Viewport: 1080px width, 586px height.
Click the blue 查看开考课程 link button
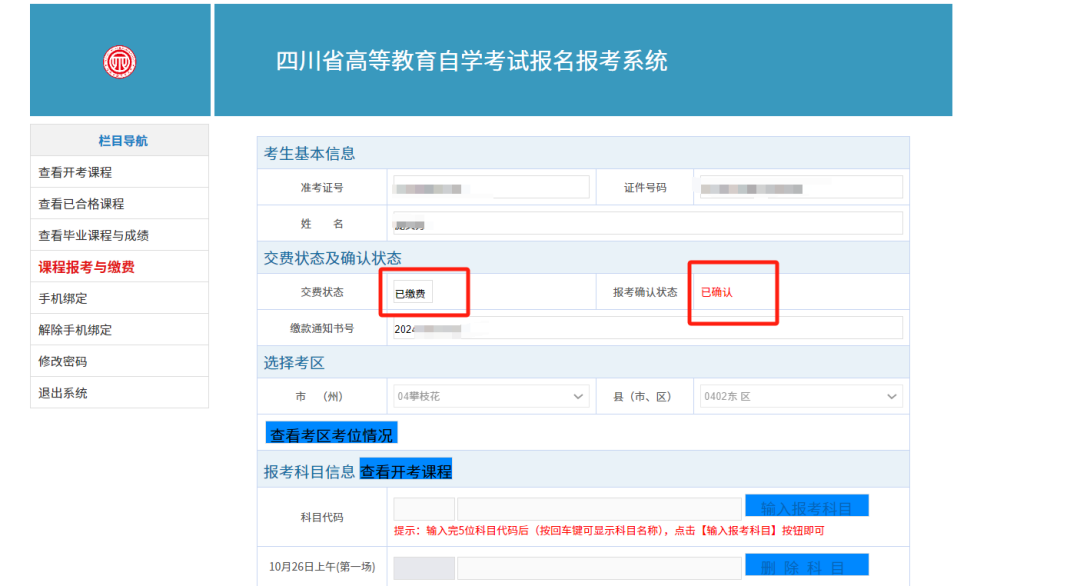(406, 471)
